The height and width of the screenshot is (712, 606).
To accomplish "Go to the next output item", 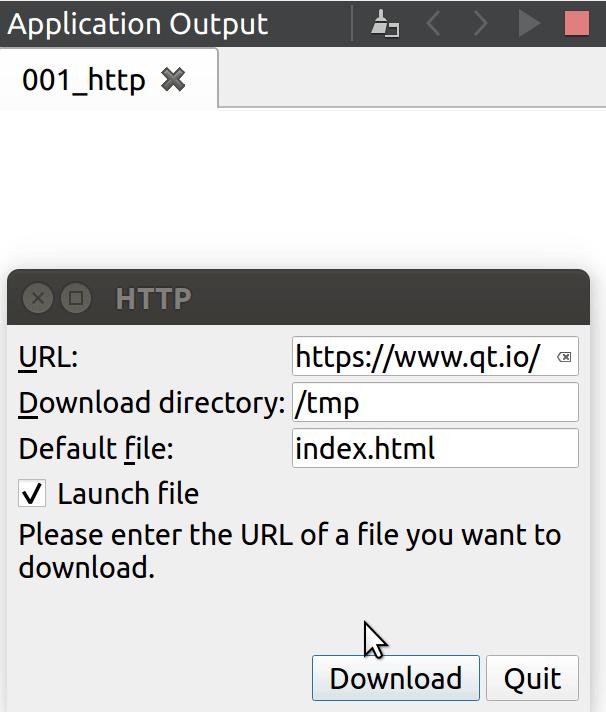I will click(x=481, y=23).
